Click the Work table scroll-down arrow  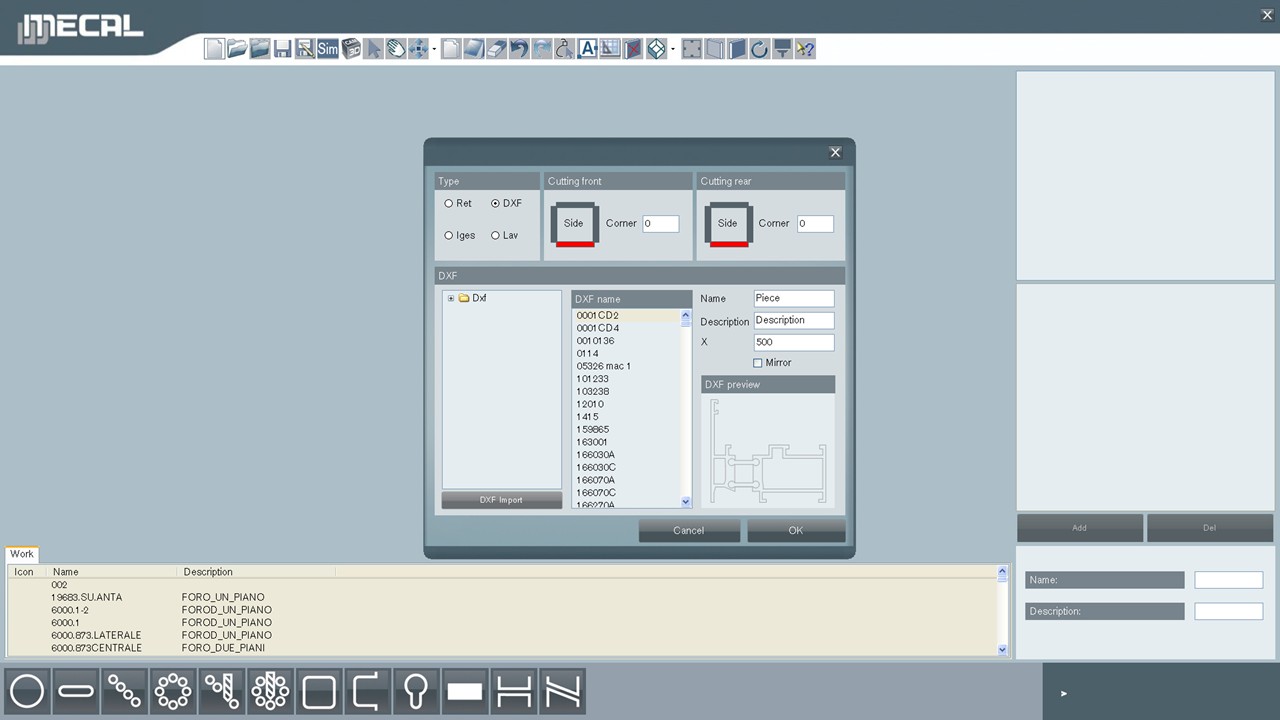1003,650
